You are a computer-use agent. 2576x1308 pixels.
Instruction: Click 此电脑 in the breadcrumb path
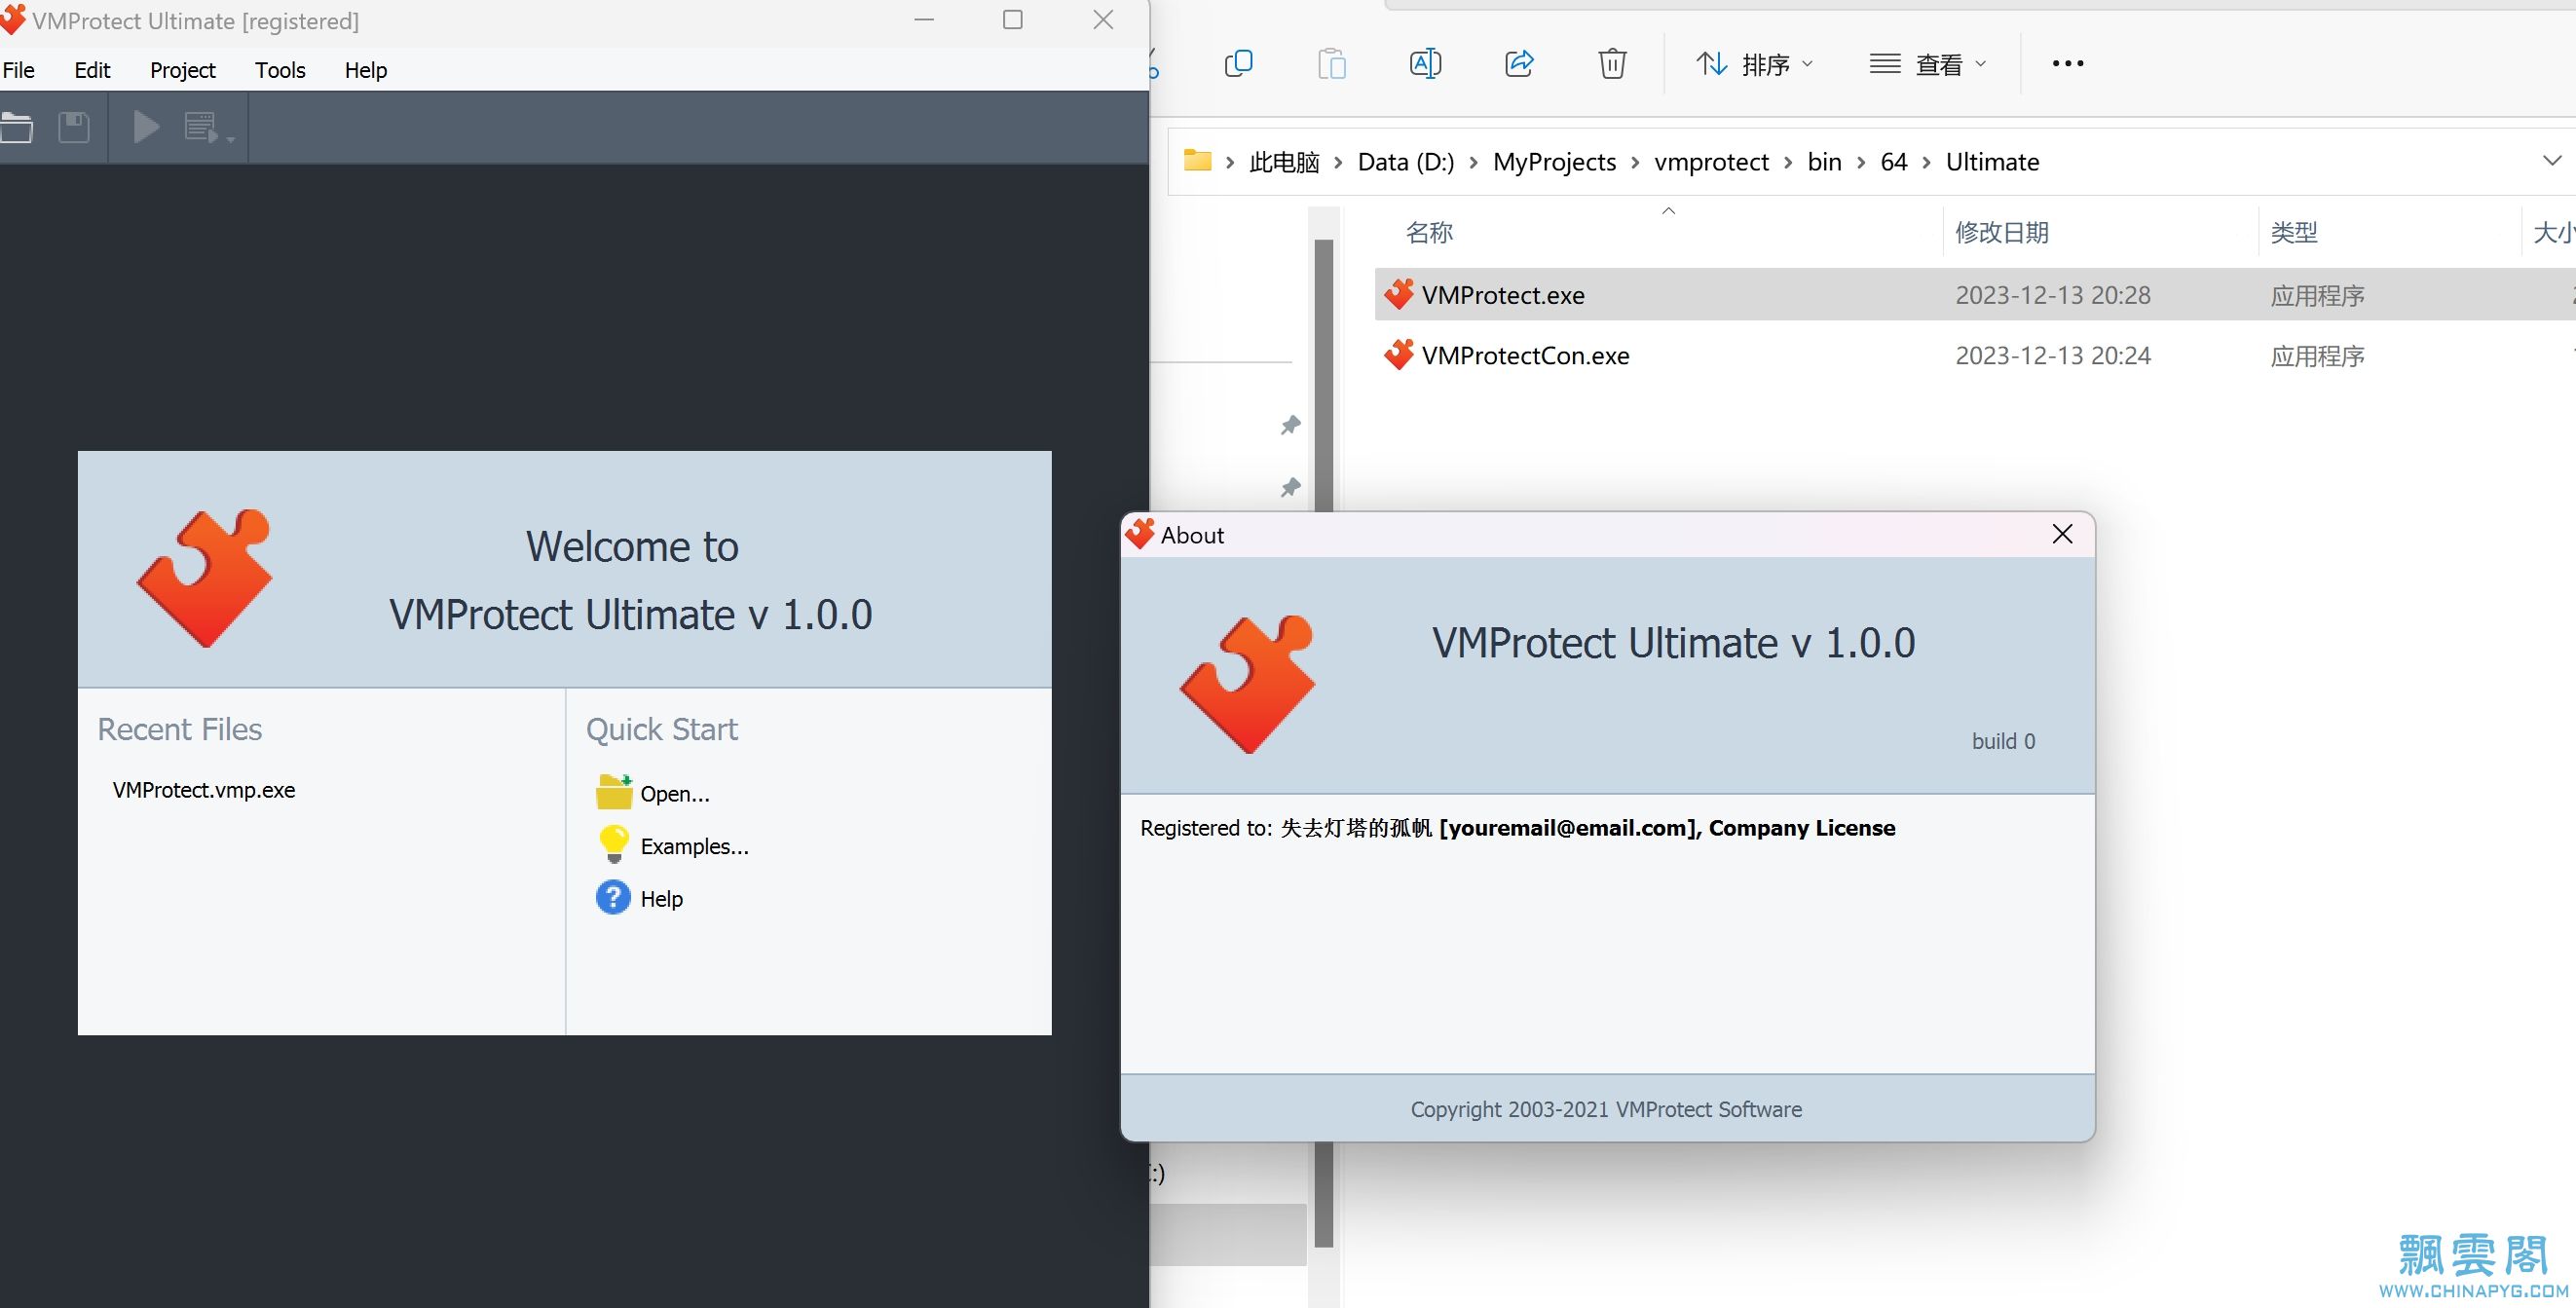point(1284,162)
